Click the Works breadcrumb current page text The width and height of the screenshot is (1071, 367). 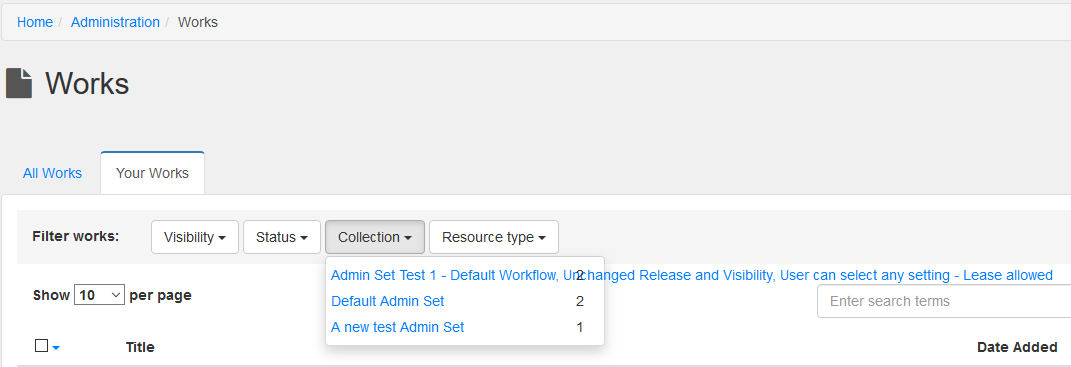click(198, 22)
